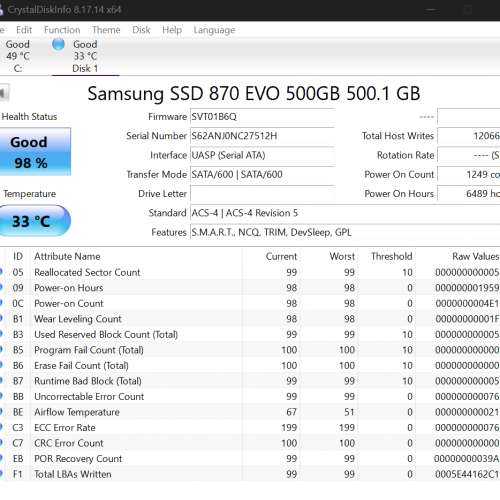Click the 33 °C temperature button
This screenshot has height=500, width=500.
[35, 221]
